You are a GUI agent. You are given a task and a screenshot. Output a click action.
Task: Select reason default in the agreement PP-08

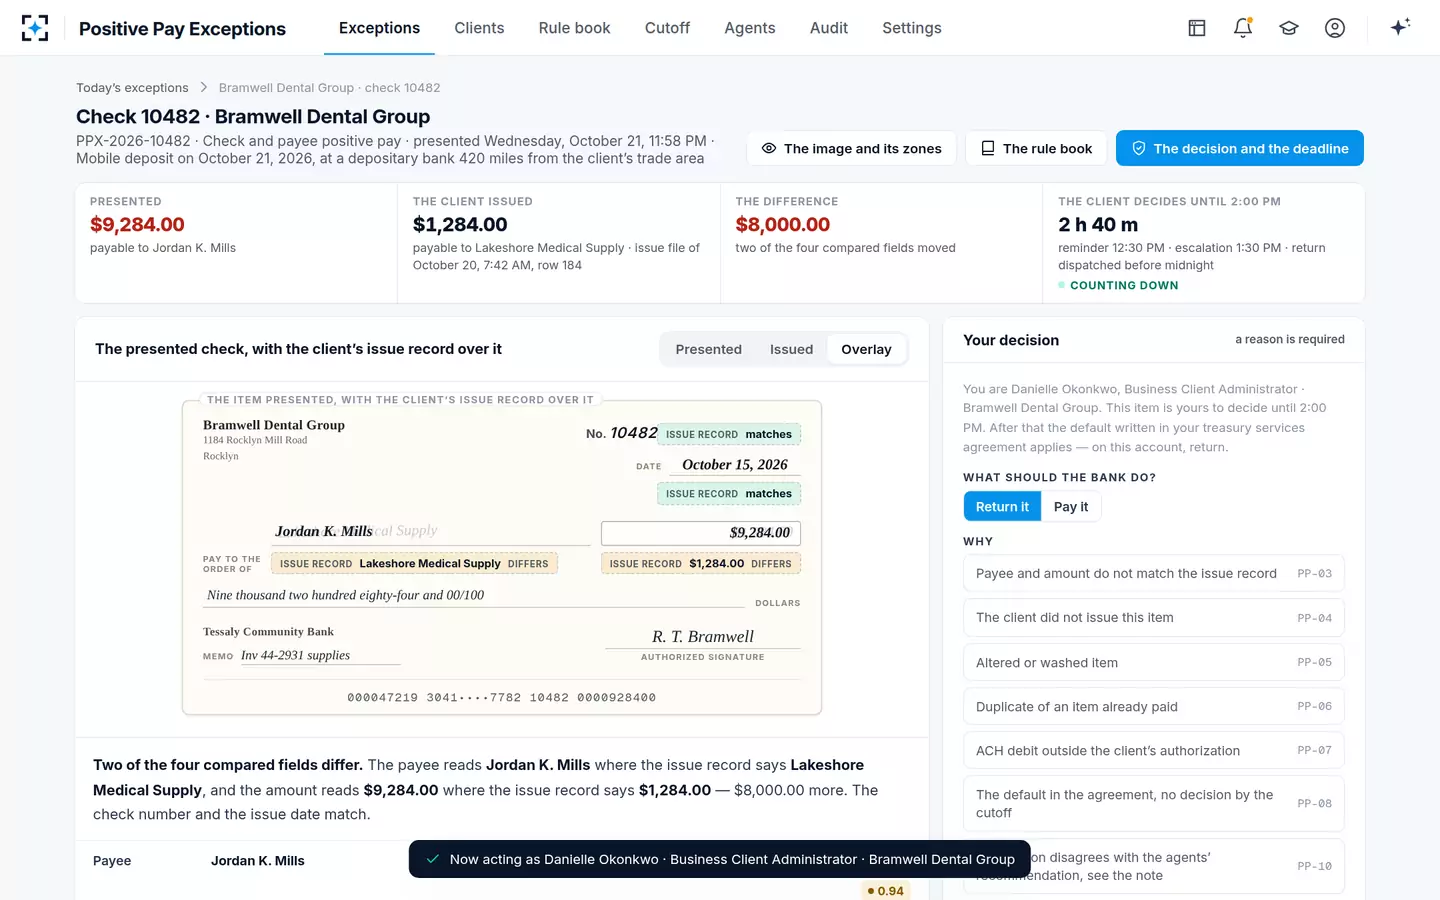(1154, 803)
